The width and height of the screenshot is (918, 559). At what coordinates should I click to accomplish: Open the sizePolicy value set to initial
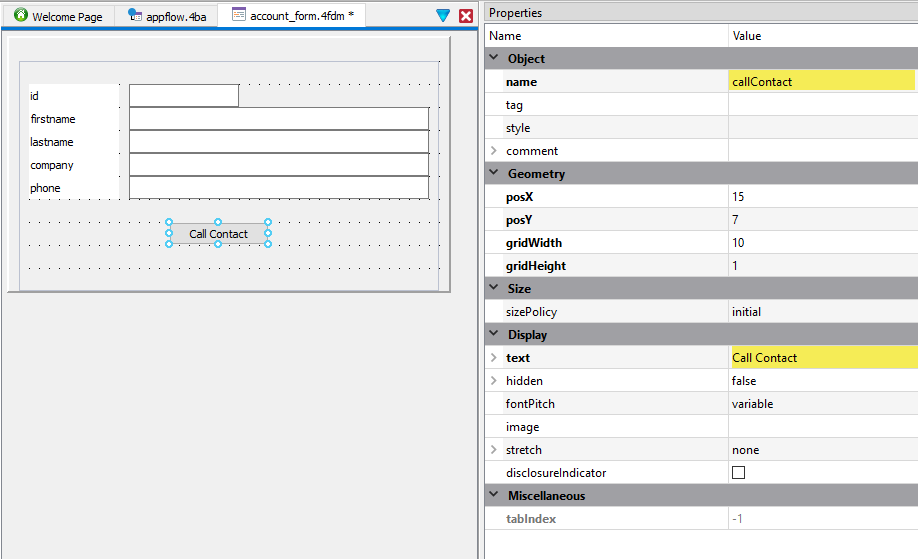(x=821, y=312)
